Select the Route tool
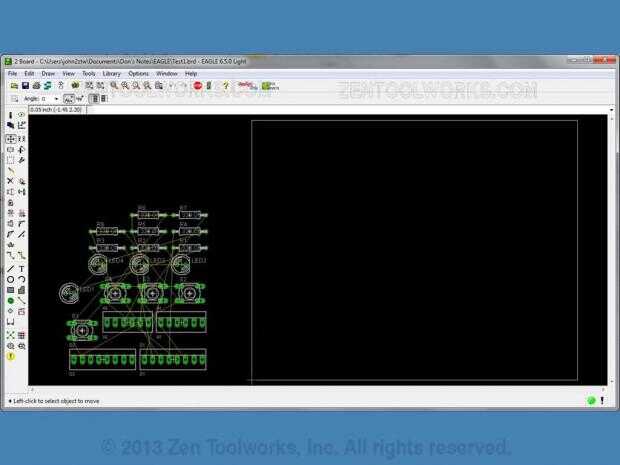 pyautogui.click(x=10, y=255)
